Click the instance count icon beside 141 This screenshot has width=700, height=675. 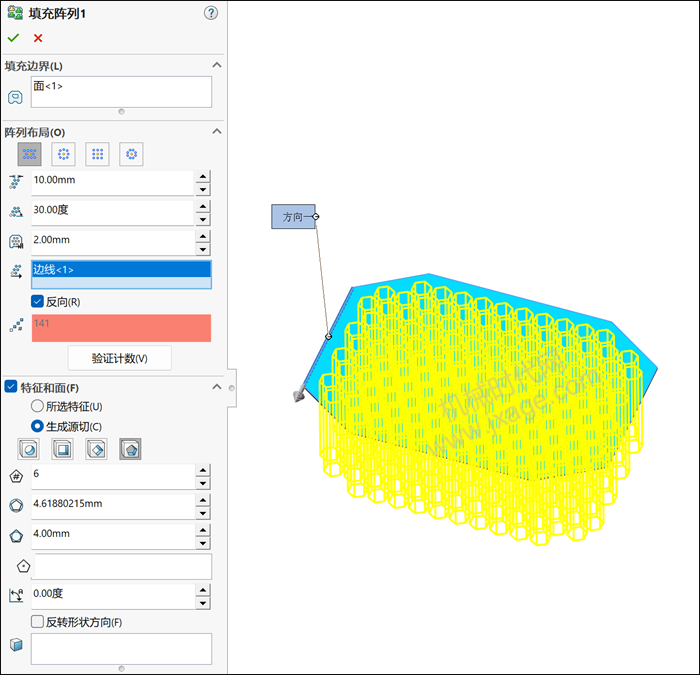(x=16, y=326)
